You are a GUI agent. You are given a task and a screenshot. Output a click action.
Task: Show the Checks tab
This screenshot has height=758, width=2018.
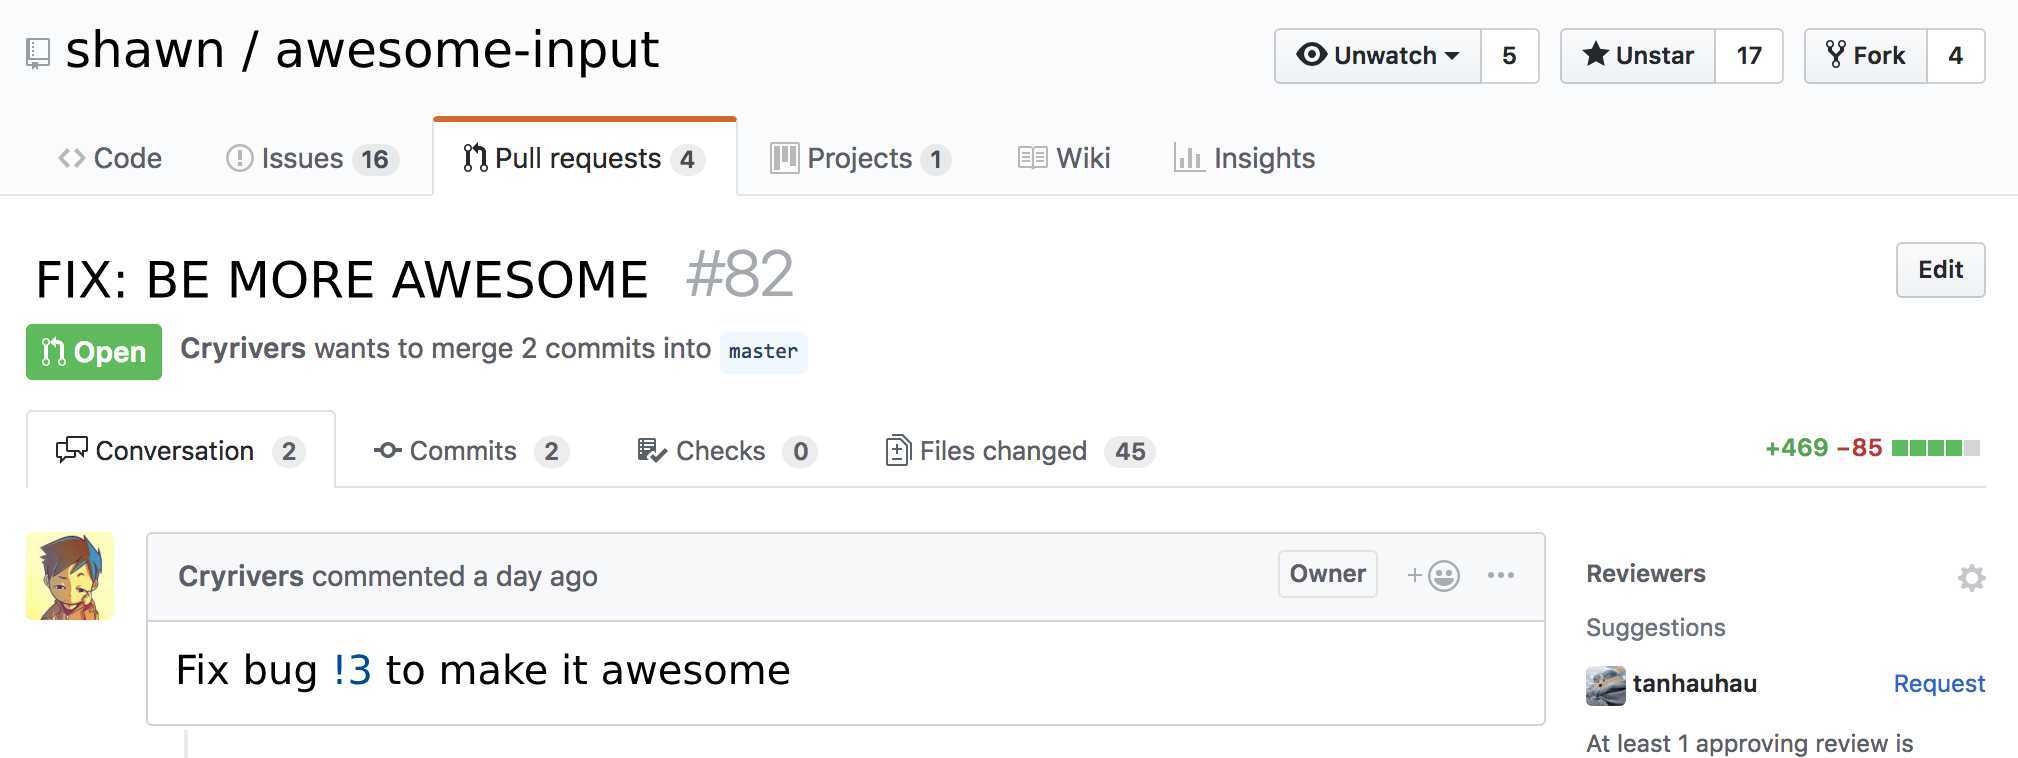[x=727, y=451]
